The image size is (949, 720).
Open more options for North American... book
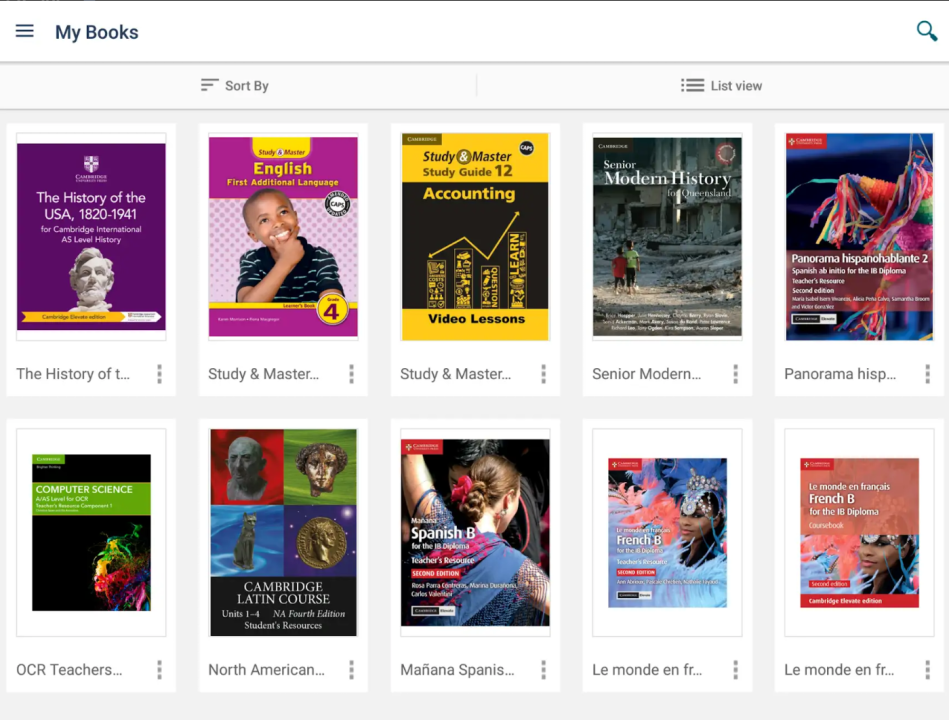point(352,670)
